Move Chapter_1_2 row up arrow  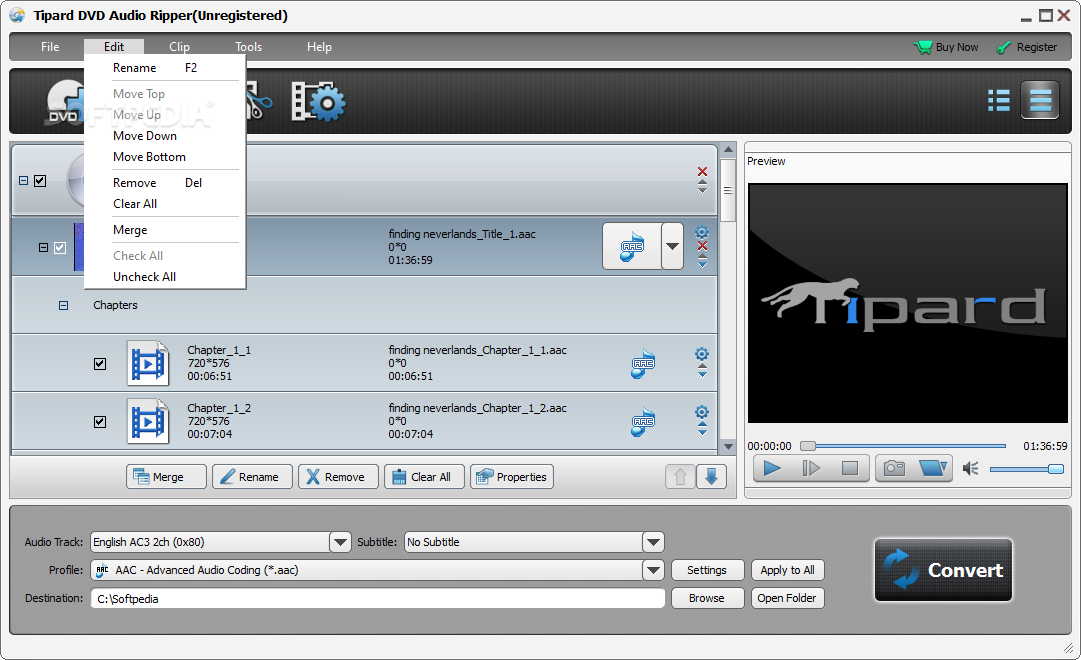(x=702, y=423)
